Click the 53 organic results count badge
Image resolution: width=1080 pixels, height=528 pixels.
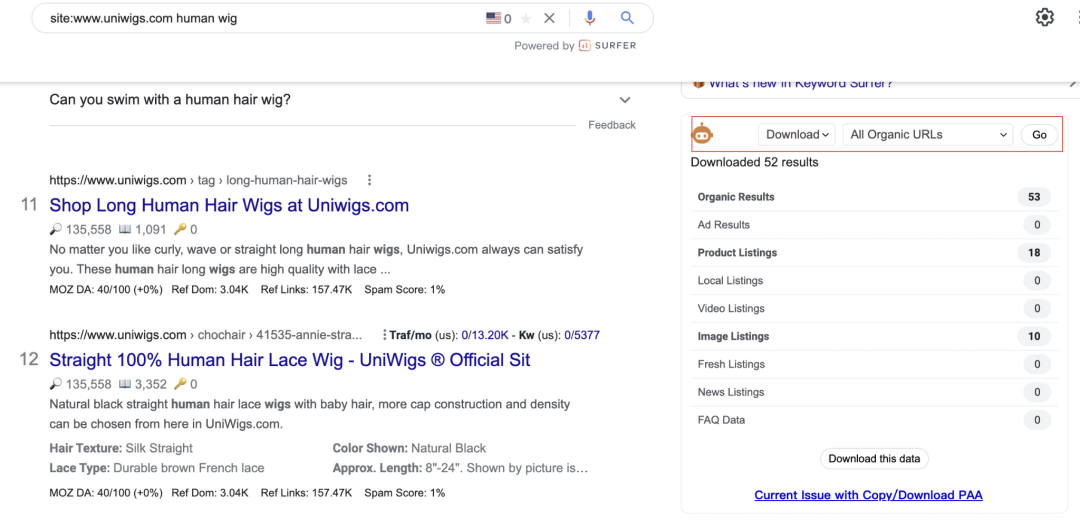click(x=1034, y=197)
